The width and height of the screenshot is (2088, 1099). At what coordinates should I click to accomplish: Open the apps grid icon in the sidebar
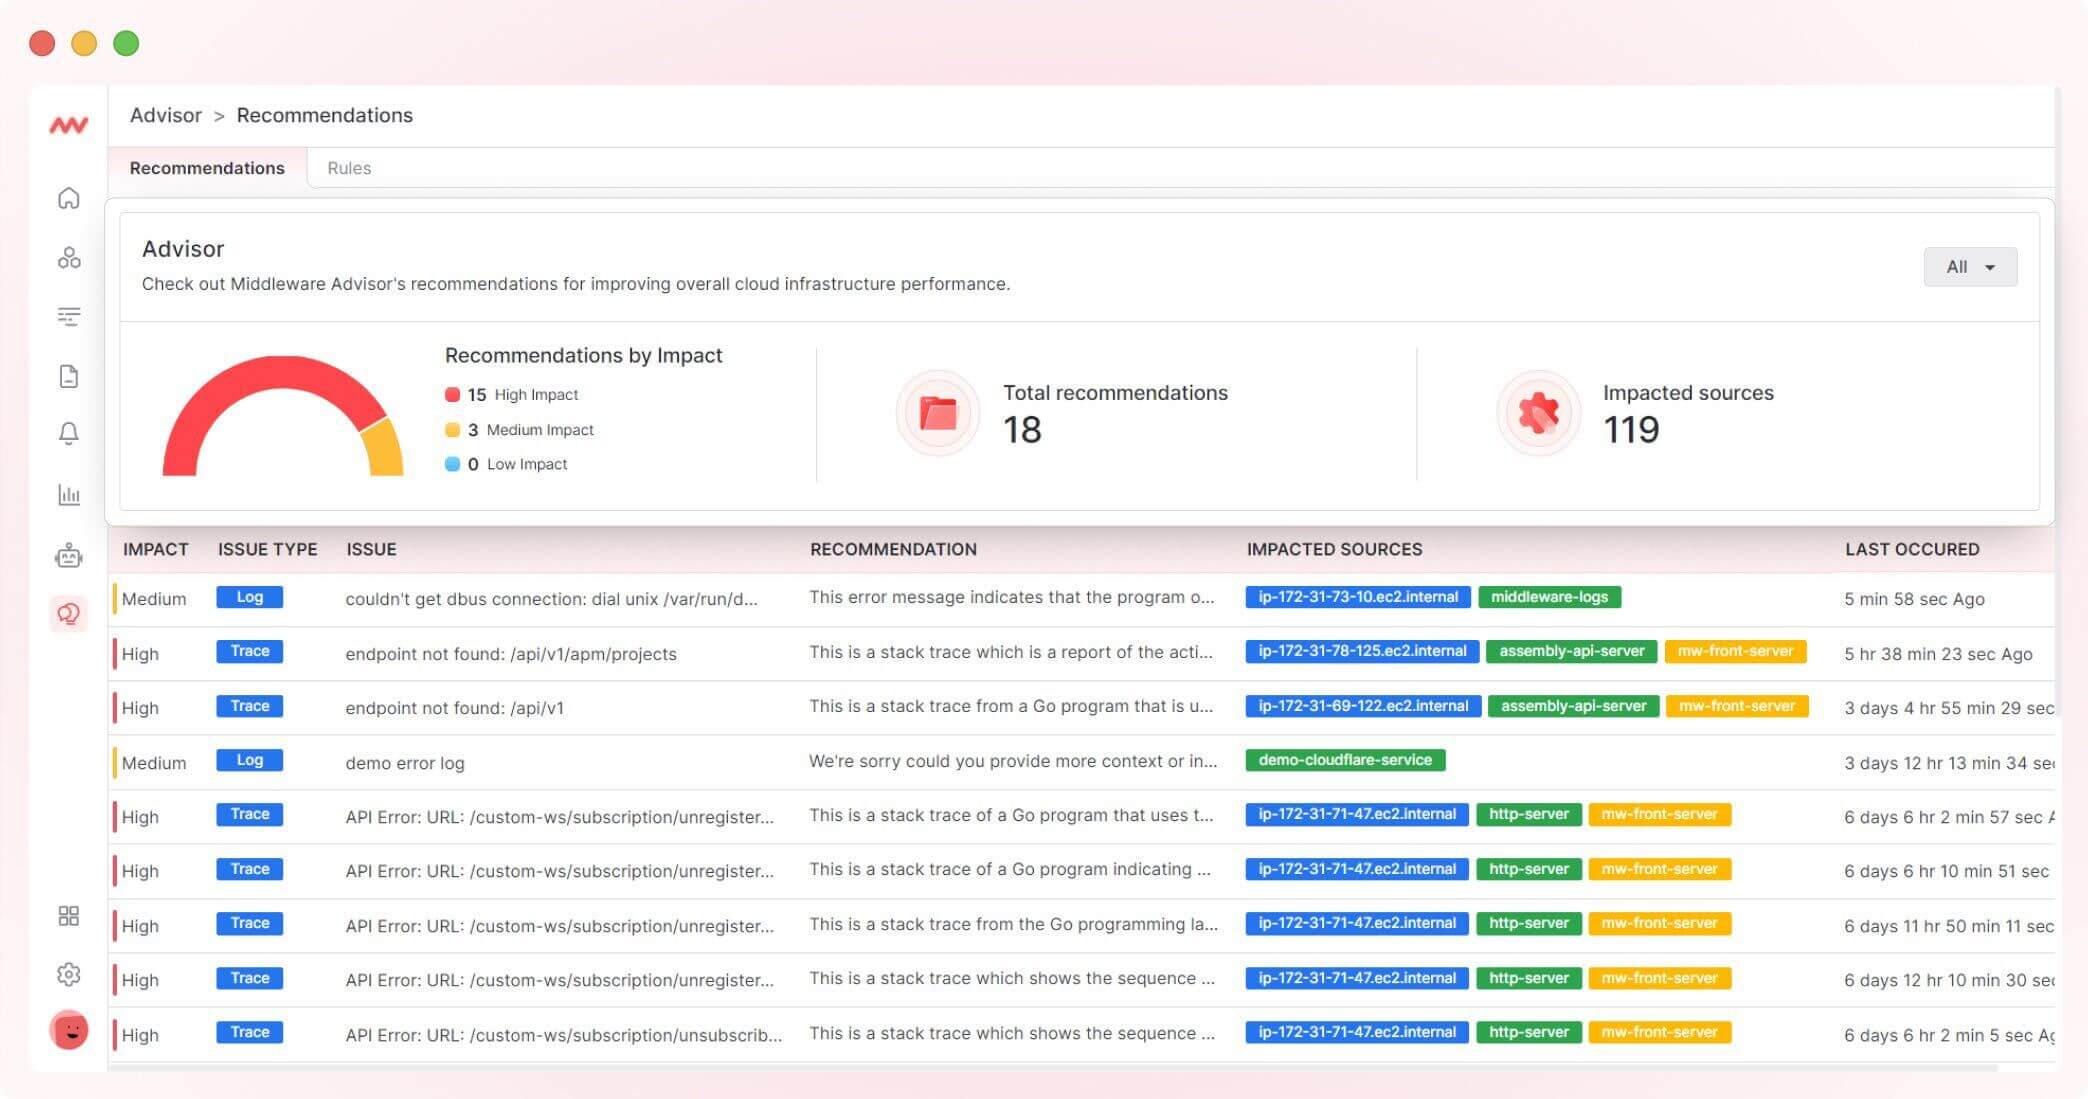(68, 916)
